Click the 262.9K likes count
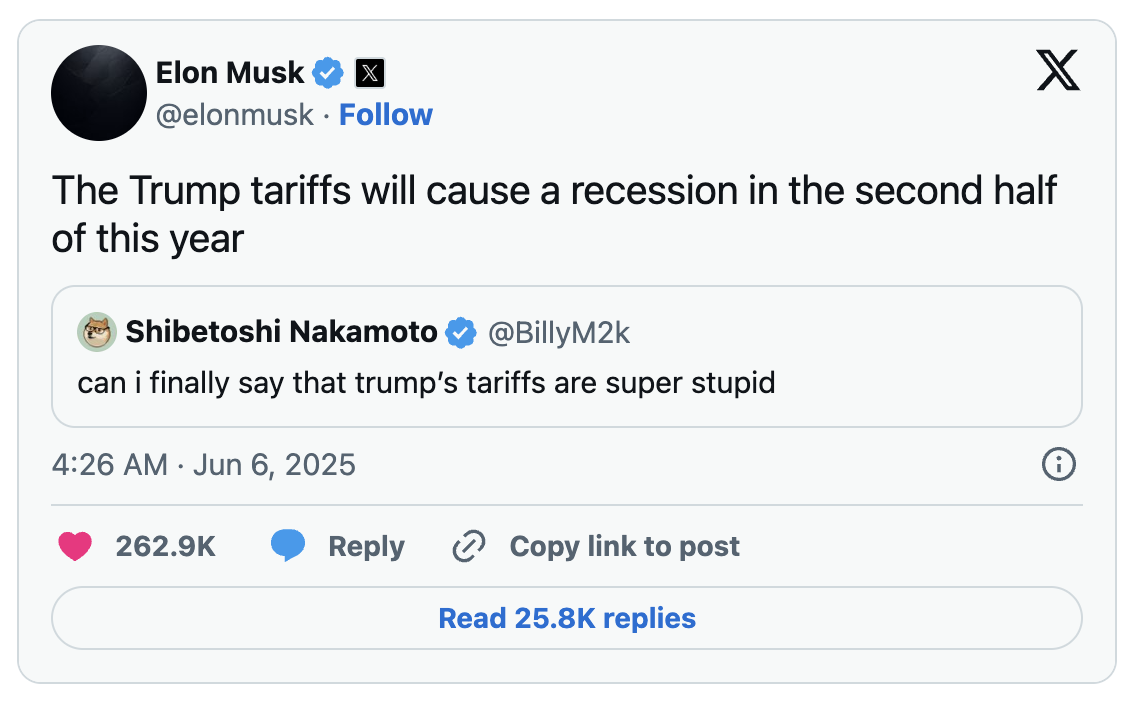Image resolution: width=1142 pixels, height=702 pixels. [166, 546]
